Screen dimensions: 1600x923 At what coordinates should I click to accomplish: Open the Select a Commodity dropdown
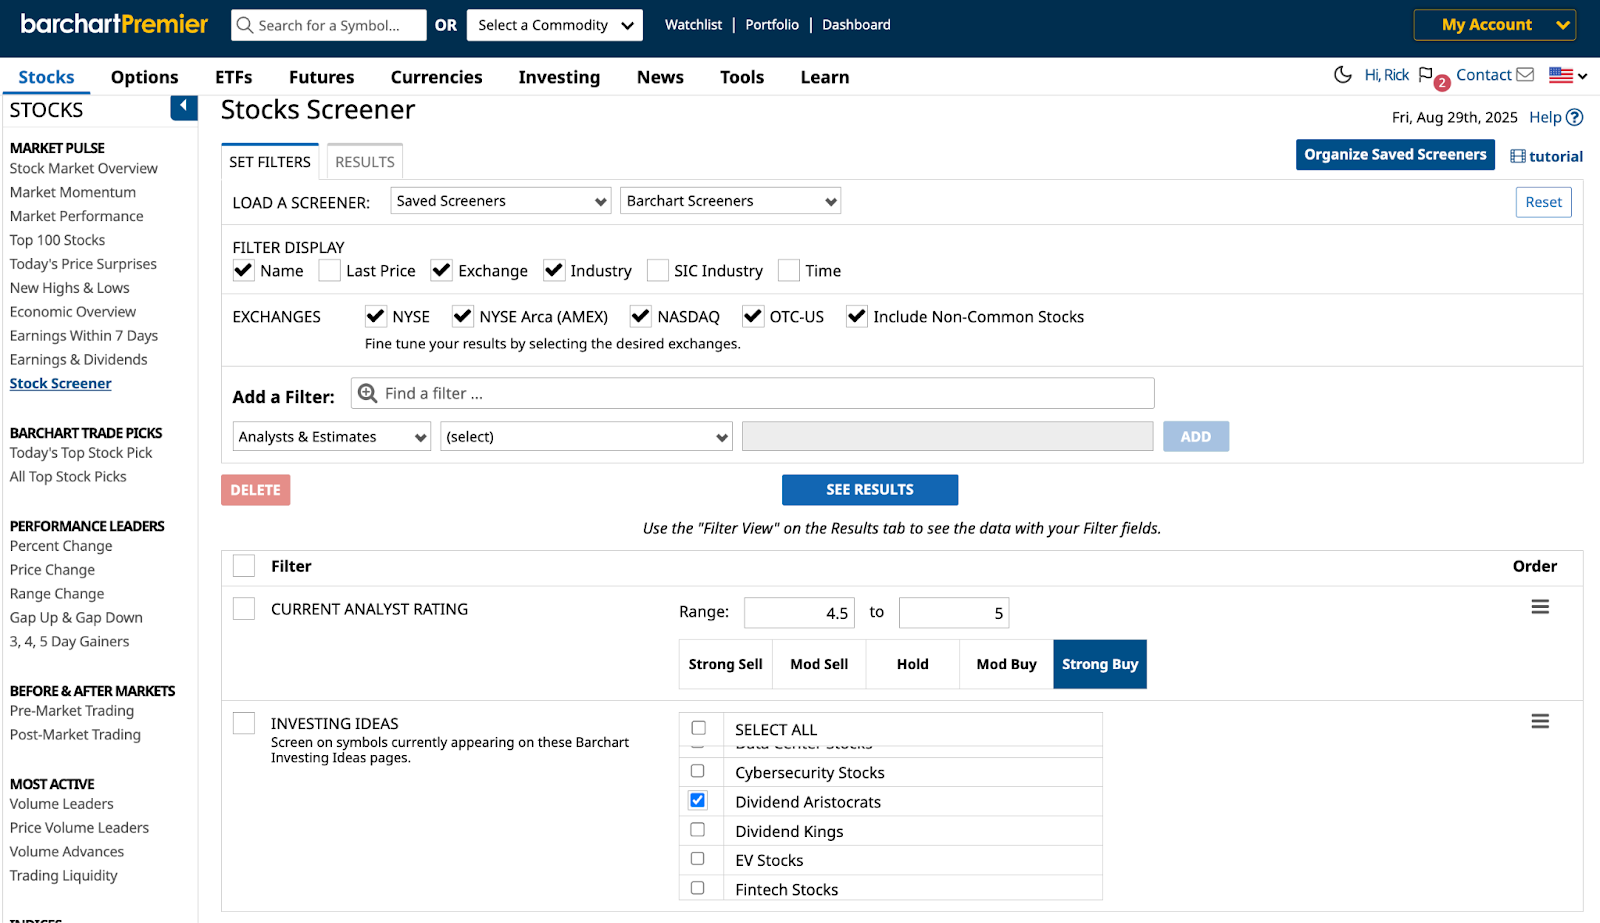[x=555, y=25]
